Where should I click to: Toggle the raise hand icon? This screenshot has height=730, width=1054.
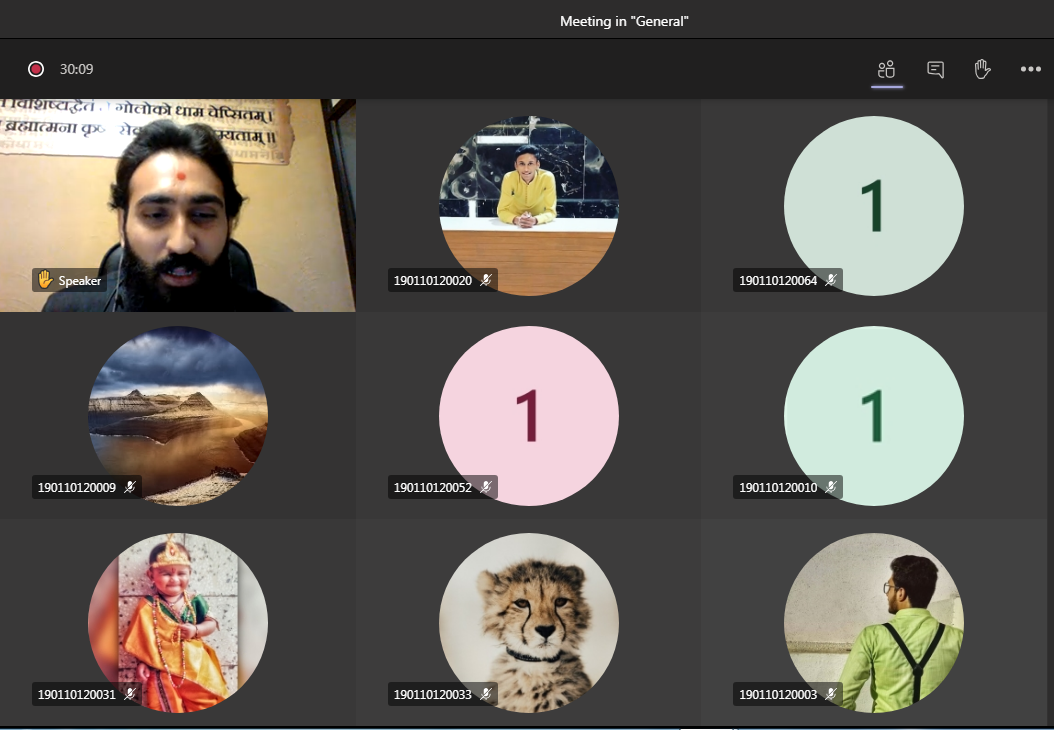pos(982,69)
